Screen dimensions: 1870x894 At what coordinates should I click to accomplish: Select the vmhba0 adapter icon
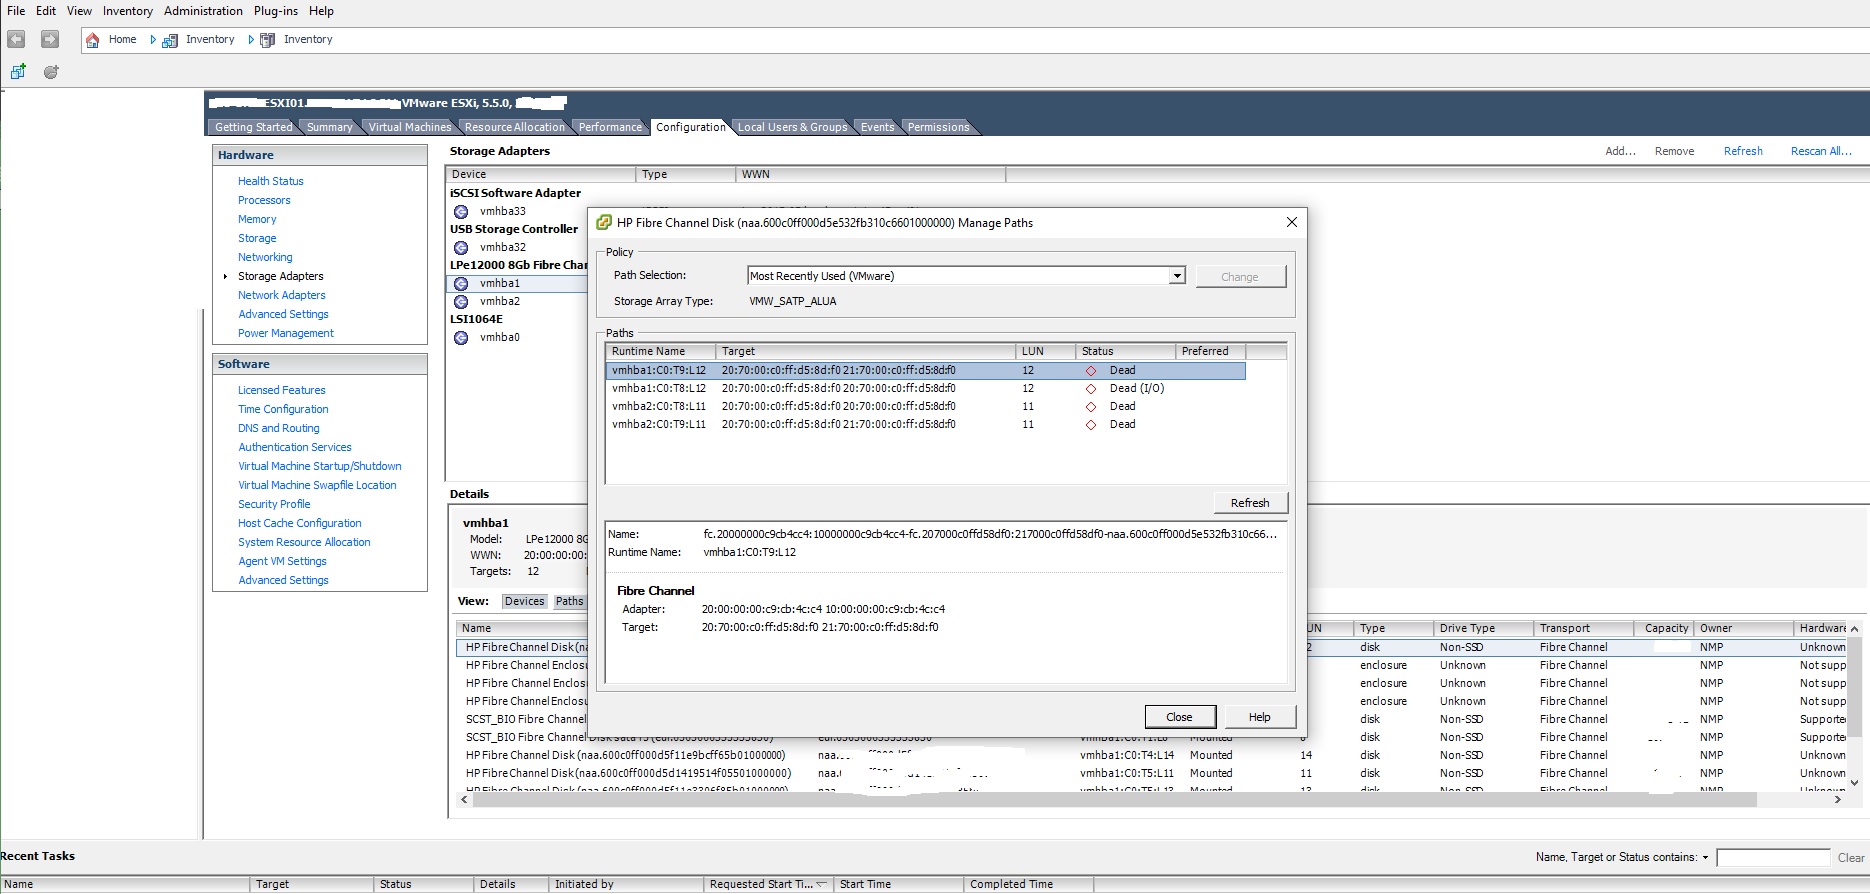pos(461,337)
